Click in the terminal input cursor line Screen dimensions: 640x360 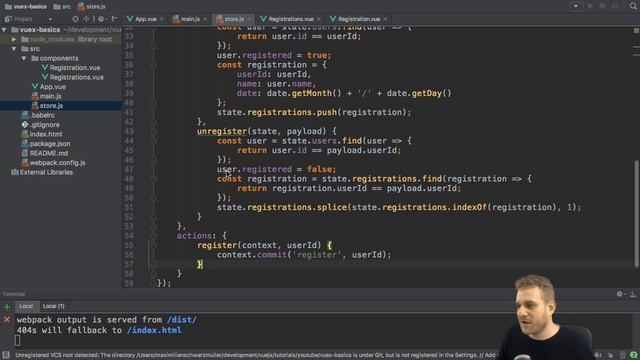coord(18,340)
